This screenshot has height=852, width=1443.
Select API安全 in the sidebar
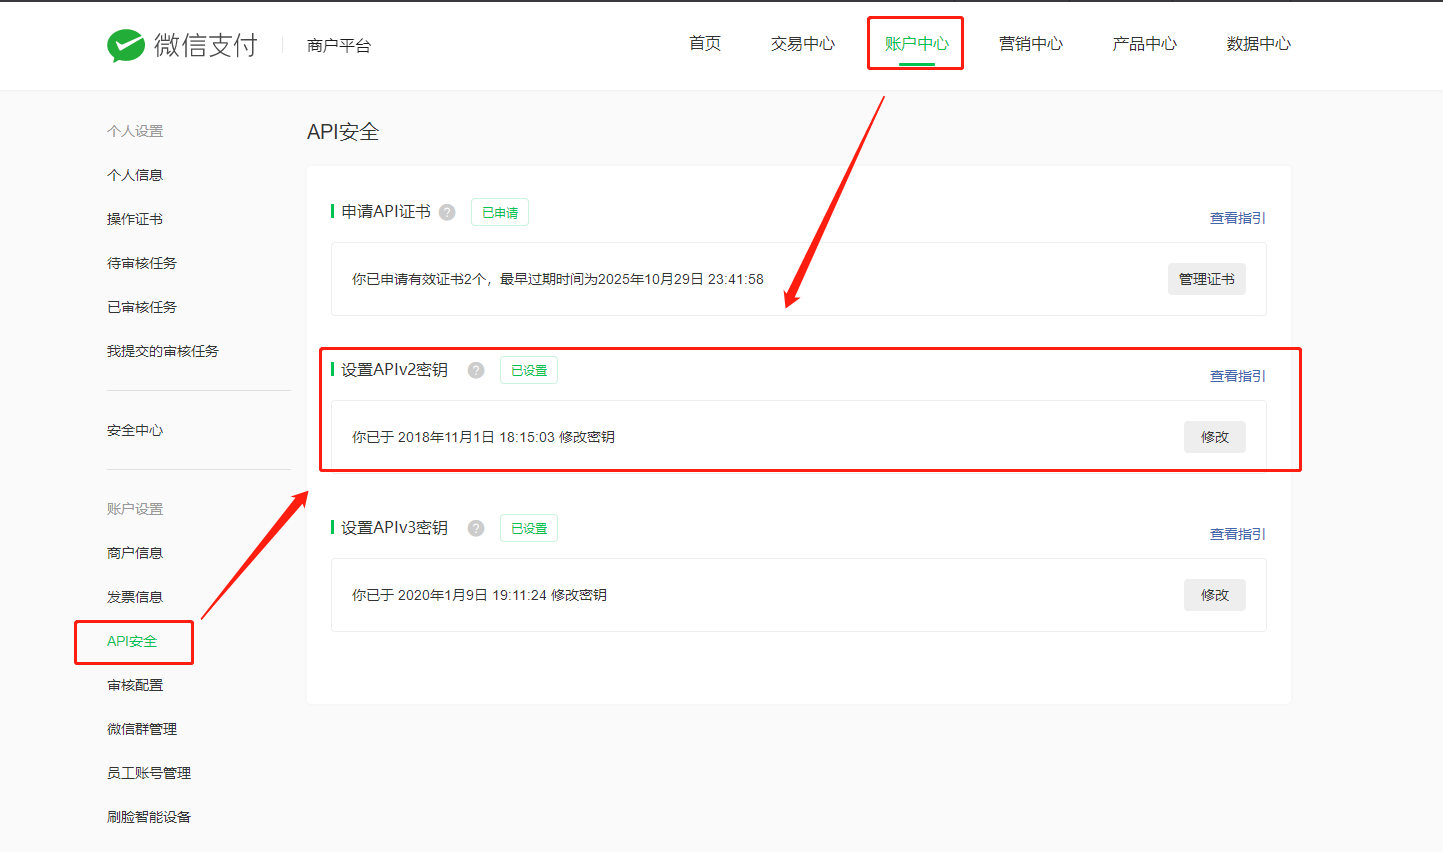tap(132, 641)
